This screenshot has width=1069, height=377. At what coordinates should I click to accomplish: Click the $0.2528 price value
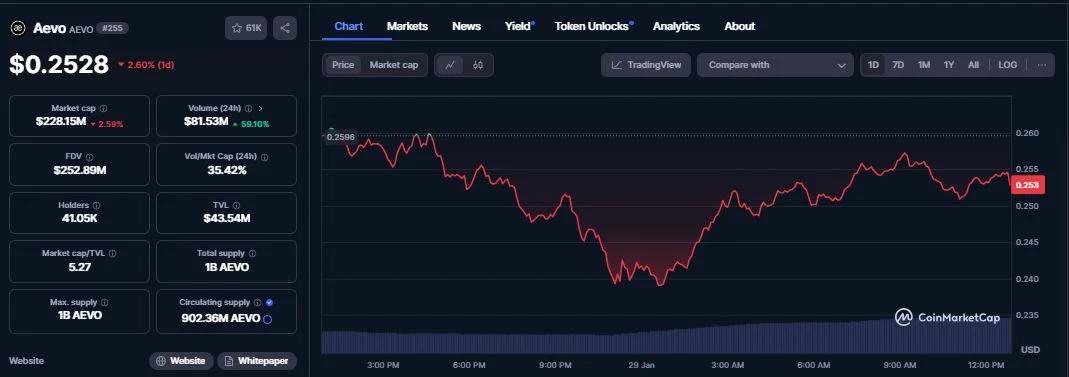[x=59, y=64]
